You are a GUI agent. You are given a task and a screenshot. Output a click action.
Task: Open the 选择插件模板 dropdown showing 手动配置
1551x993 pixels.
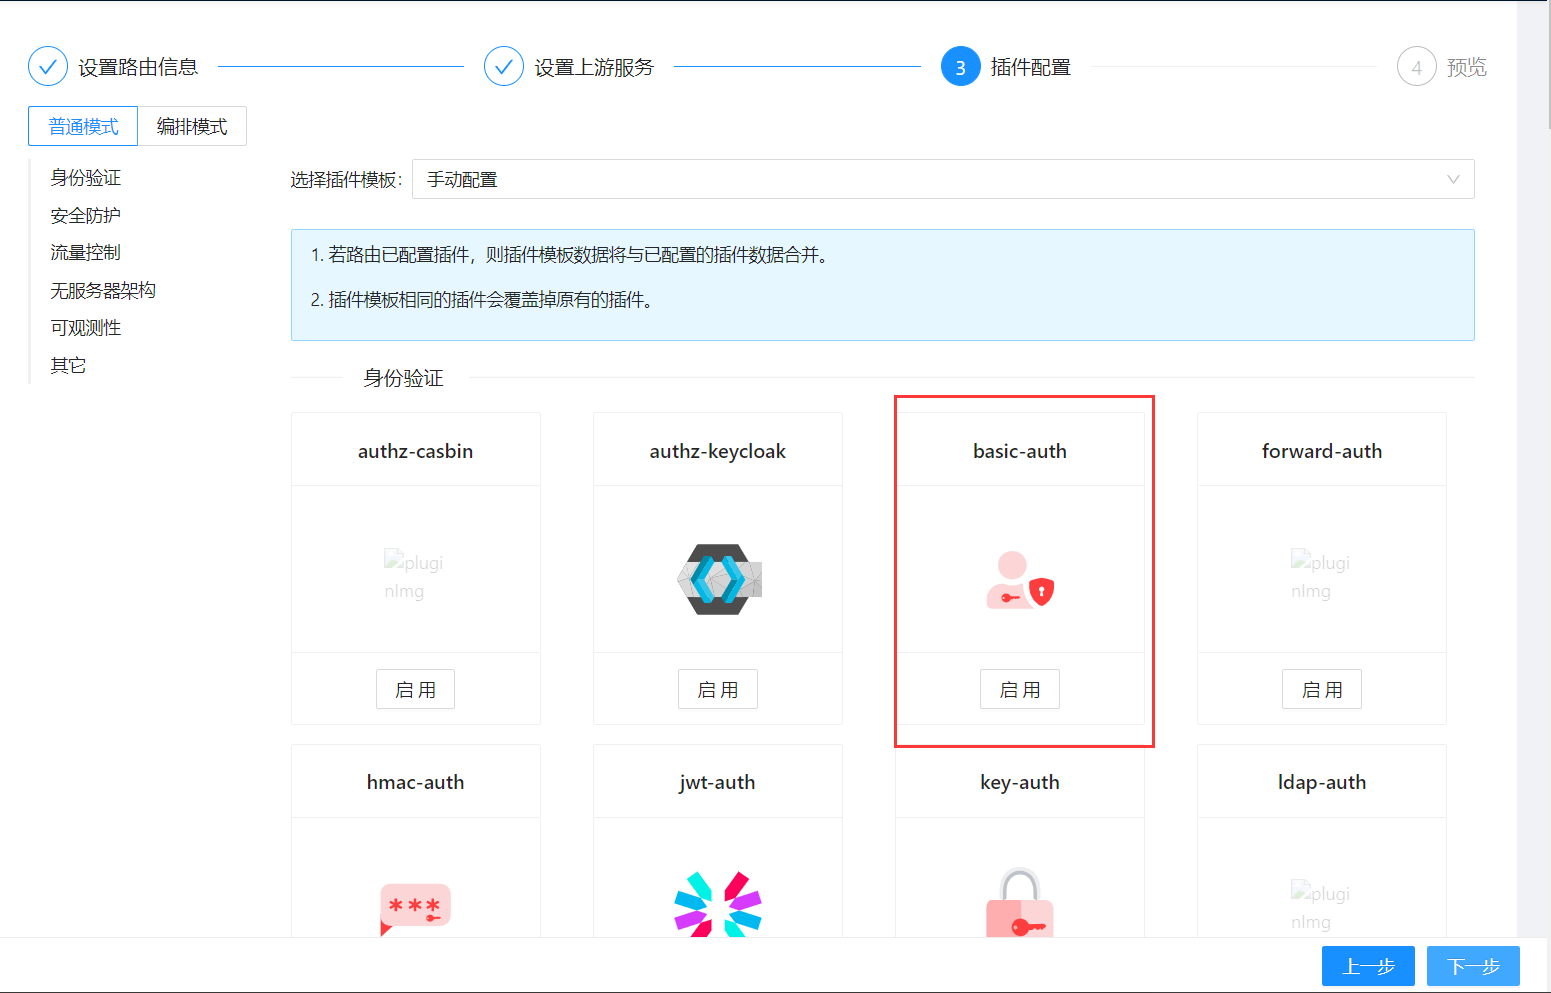943,179
